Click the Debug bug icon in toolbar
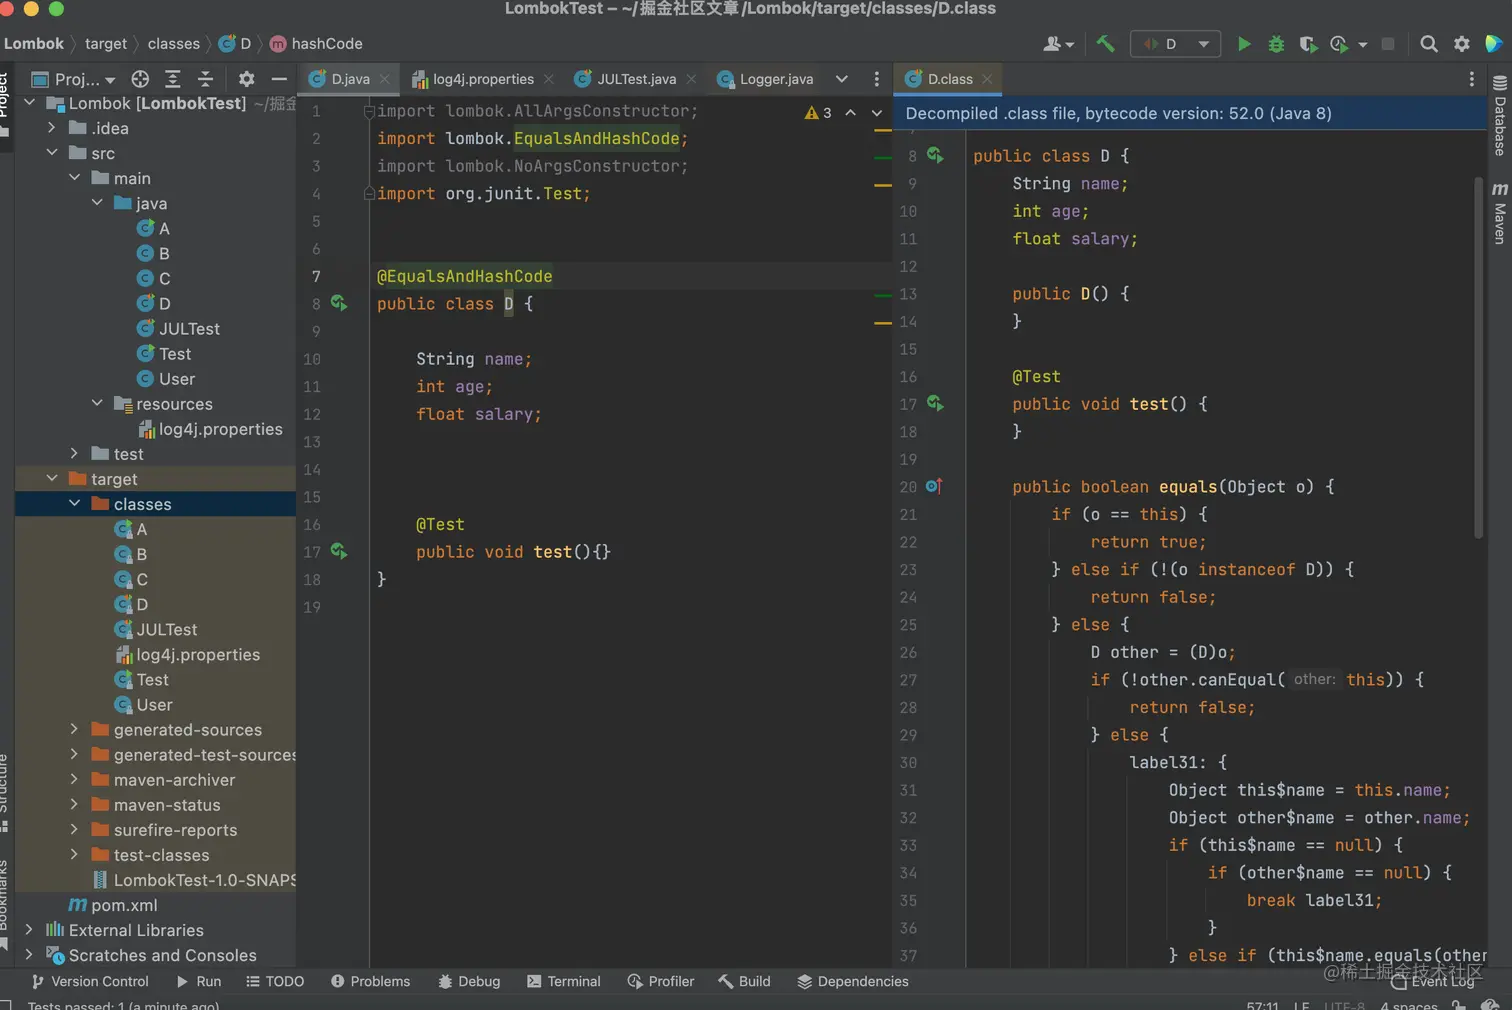Image resolution: width=1512 pixels, height=1010 pixels. click(1276, 44)
